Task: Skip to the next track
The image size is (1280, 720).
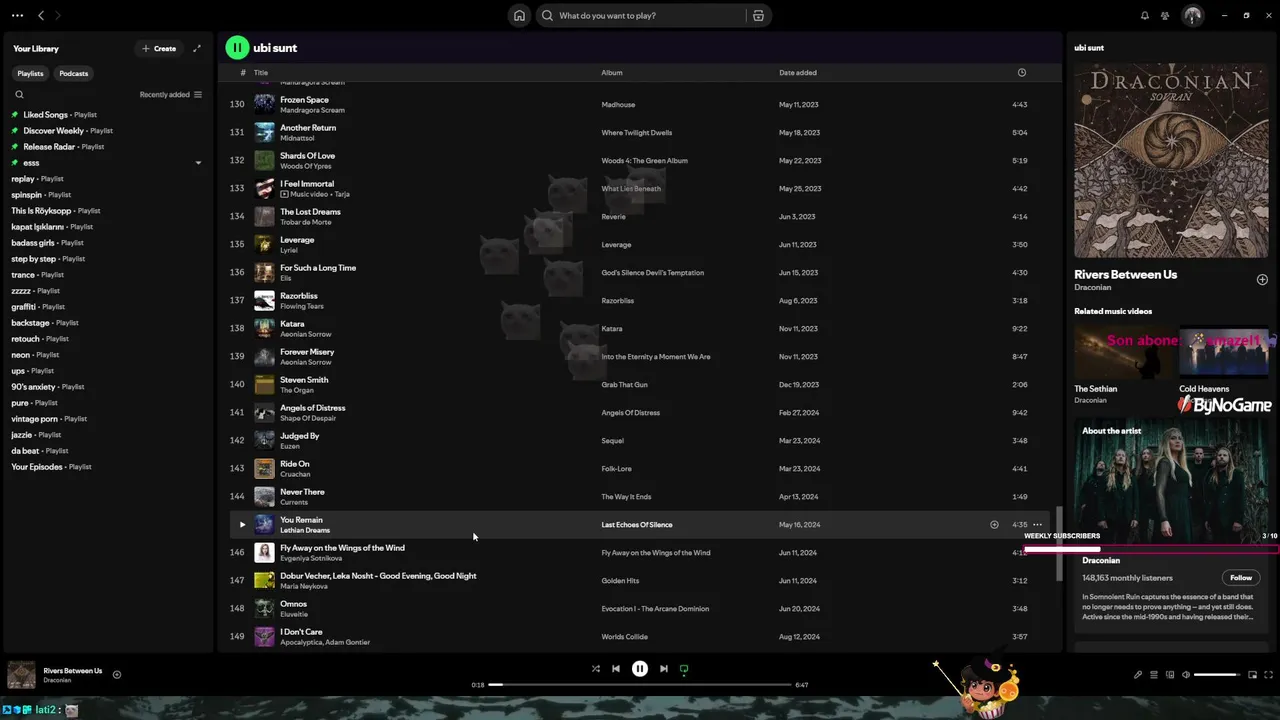Action: 663,669
